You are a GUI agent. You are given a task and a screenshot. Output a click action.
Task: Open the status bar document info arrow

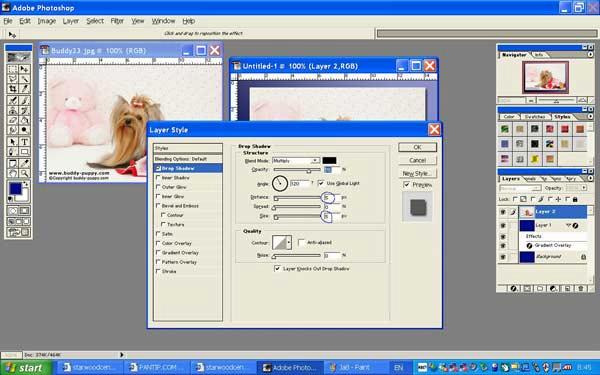tap(122, 355)
